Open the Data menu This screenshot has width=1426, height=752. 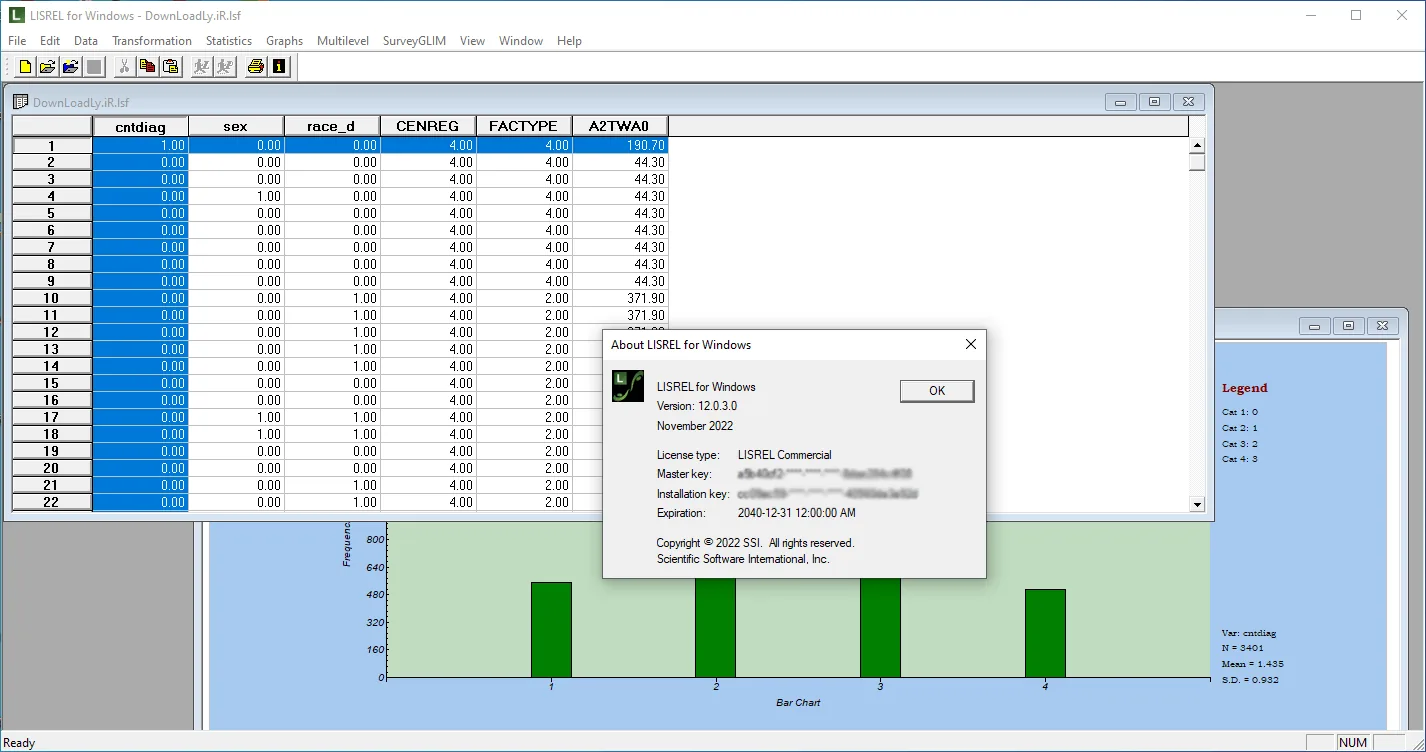[x=86, y=41]
